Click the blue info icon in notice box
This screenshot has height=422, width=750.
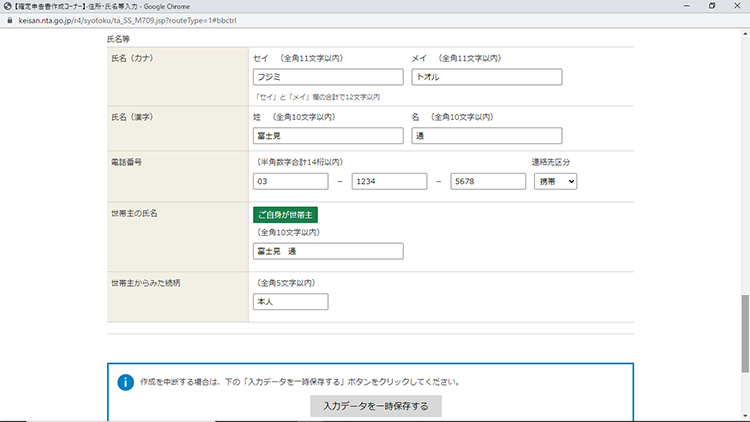point(126,382)
